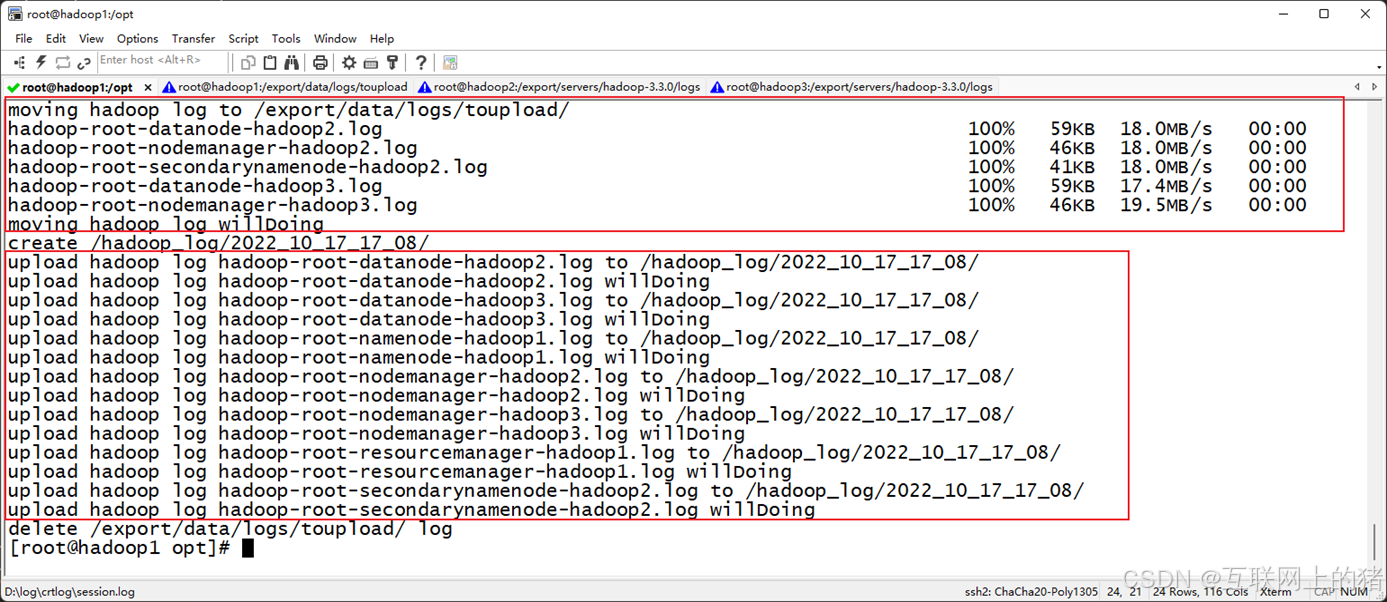This screenshot has height=602, width=1387.
Task: Click the Paste clipboard icon
Action: pyautogui.click(x=270, y=63)
